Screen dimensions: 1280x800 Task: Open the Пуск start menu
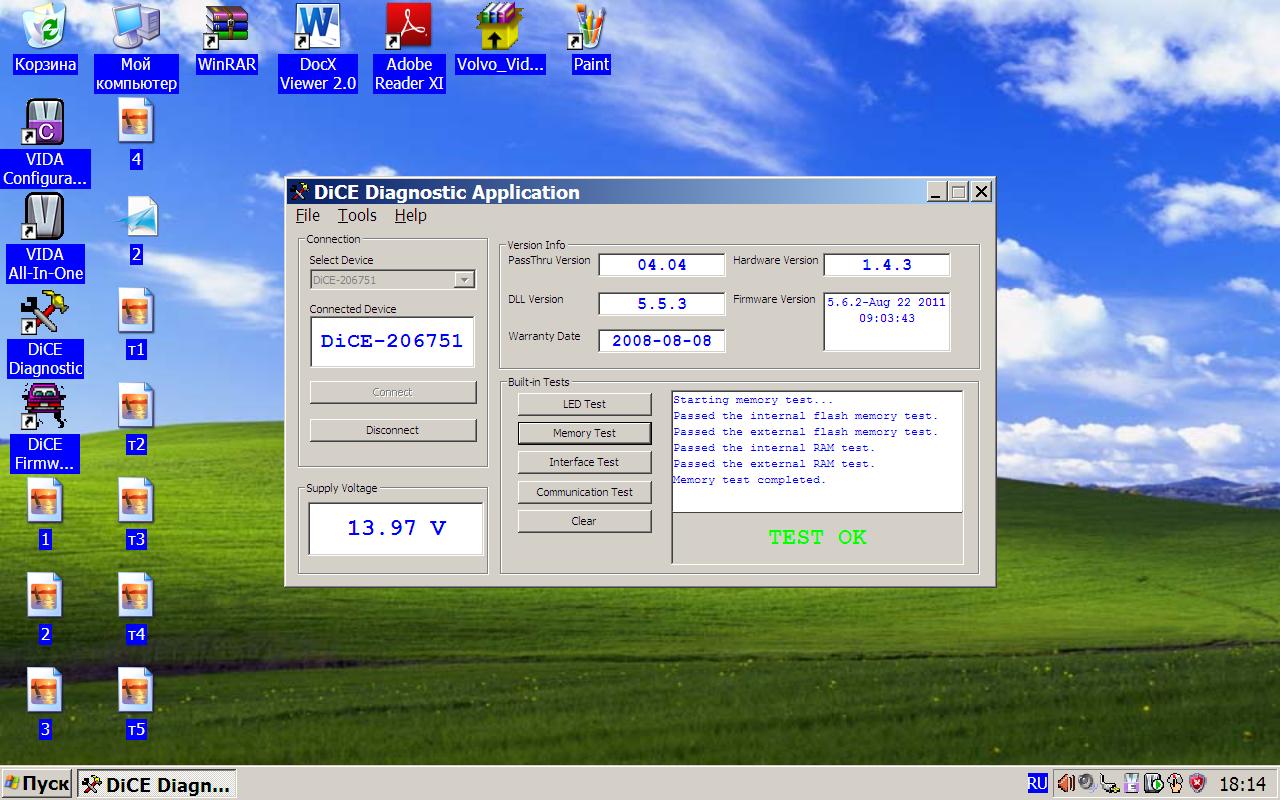pos(38,784)
